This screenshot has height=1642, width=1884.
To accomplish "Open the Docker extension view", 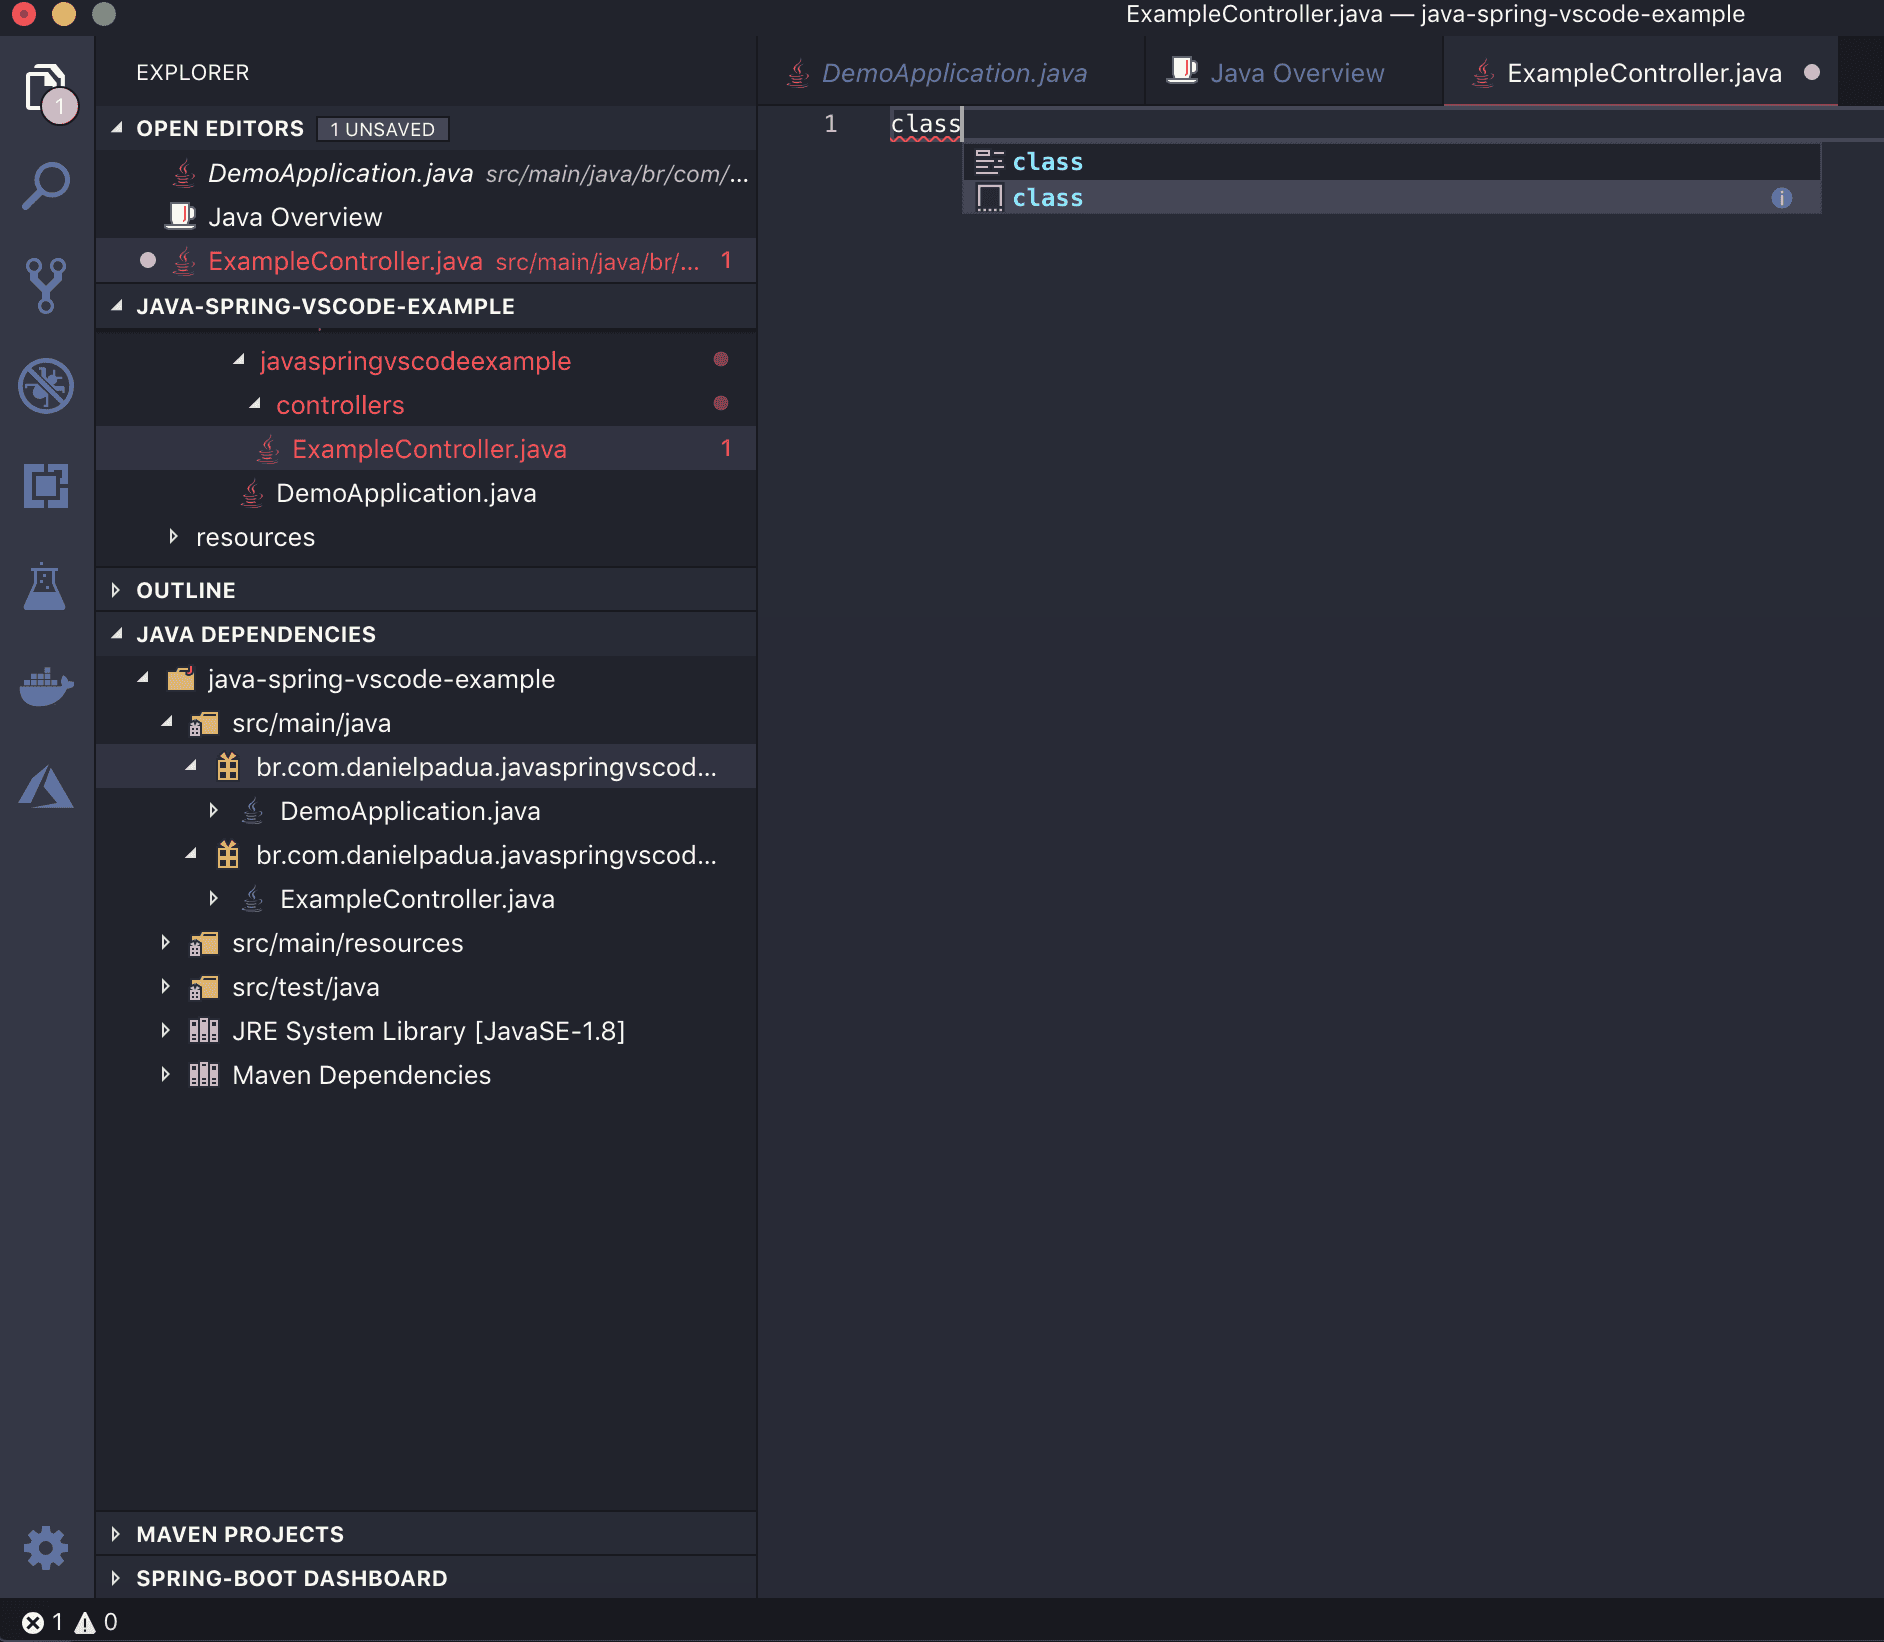I will pyautogui.click(x=46, y=687).
